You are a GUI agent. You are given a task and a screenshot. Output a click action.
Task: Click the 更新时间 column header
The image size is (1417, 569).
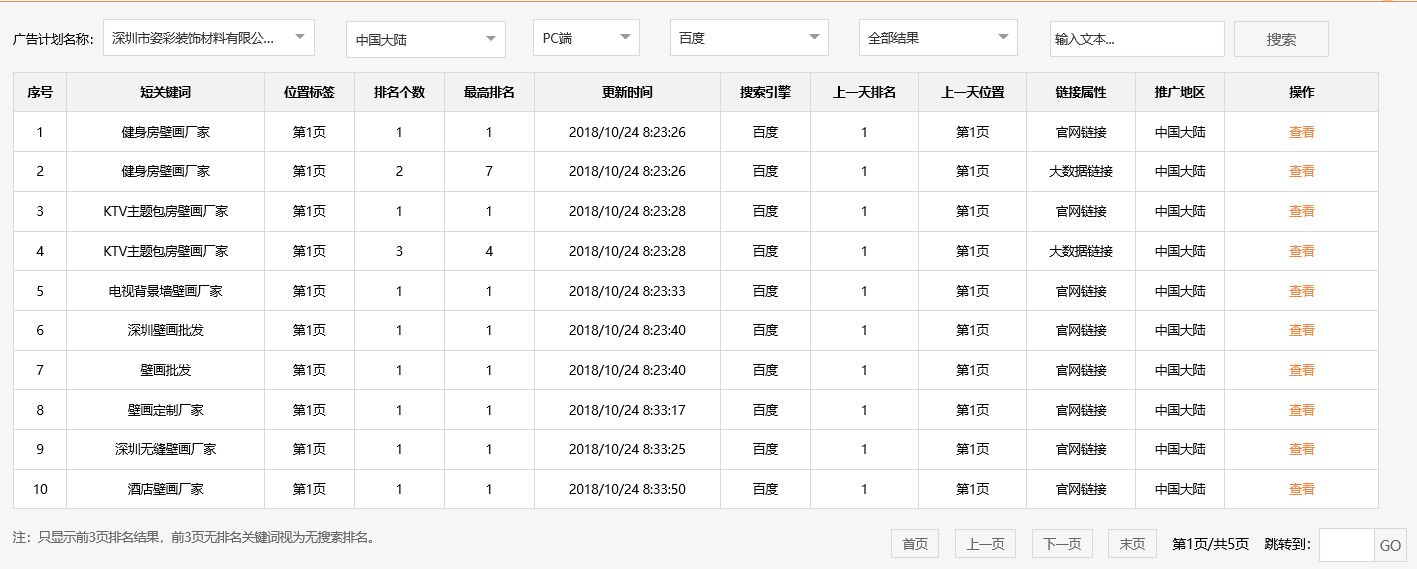tap(627, 92)
